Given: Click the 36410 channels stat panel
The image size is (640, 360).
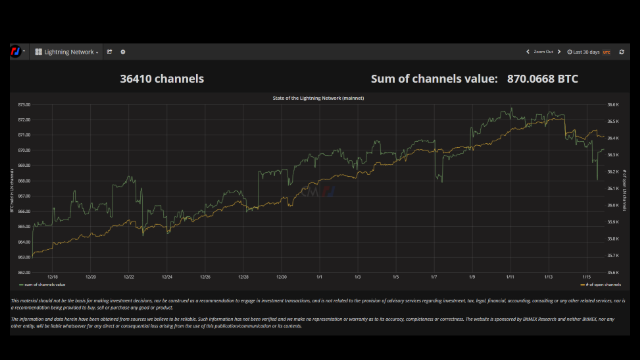Looking at the screenshot, I should (x=162, y=79).
